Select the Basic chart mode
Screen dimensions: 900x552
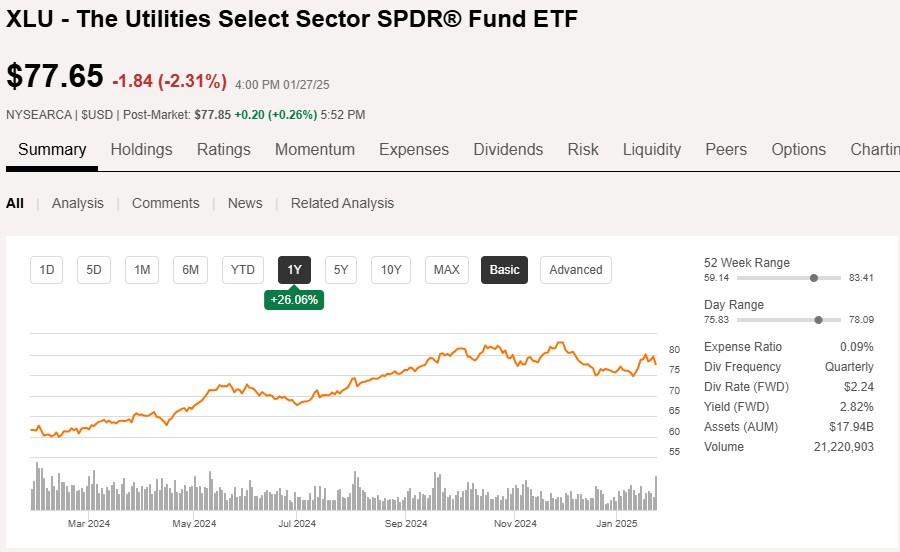[505, 270]
